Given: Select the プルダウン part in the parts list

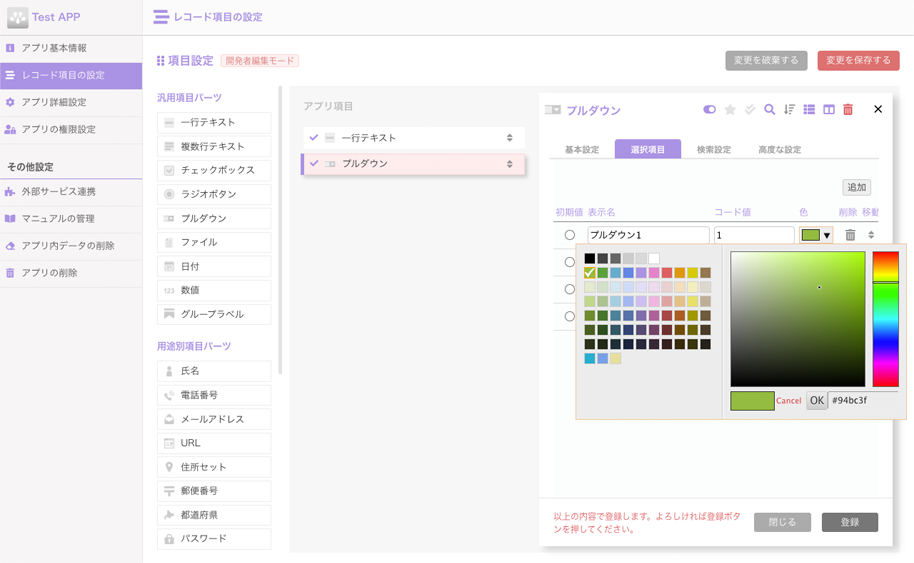Looking at the screenshot, I should (214, 219).
